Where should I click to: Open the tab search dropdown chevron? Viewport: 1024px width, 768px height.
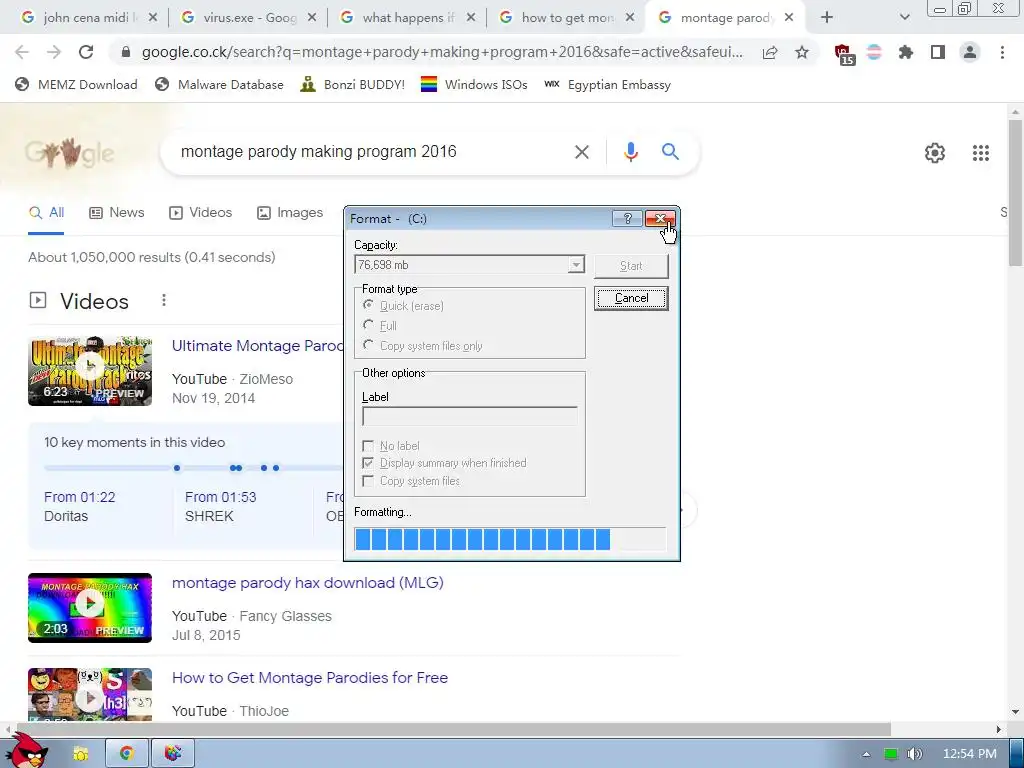click(x=904, y=18)
